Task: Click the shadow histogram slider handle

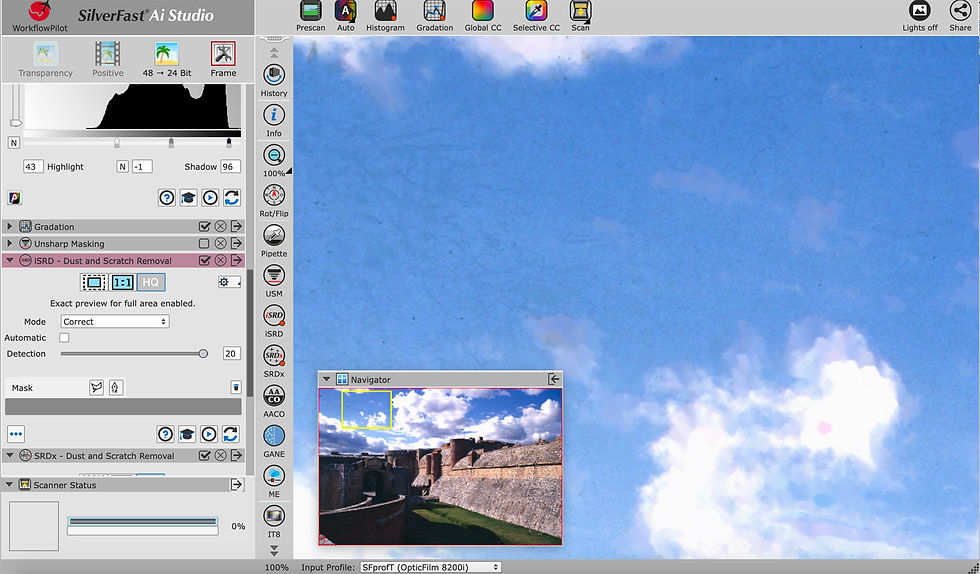Action: point(229,143)
